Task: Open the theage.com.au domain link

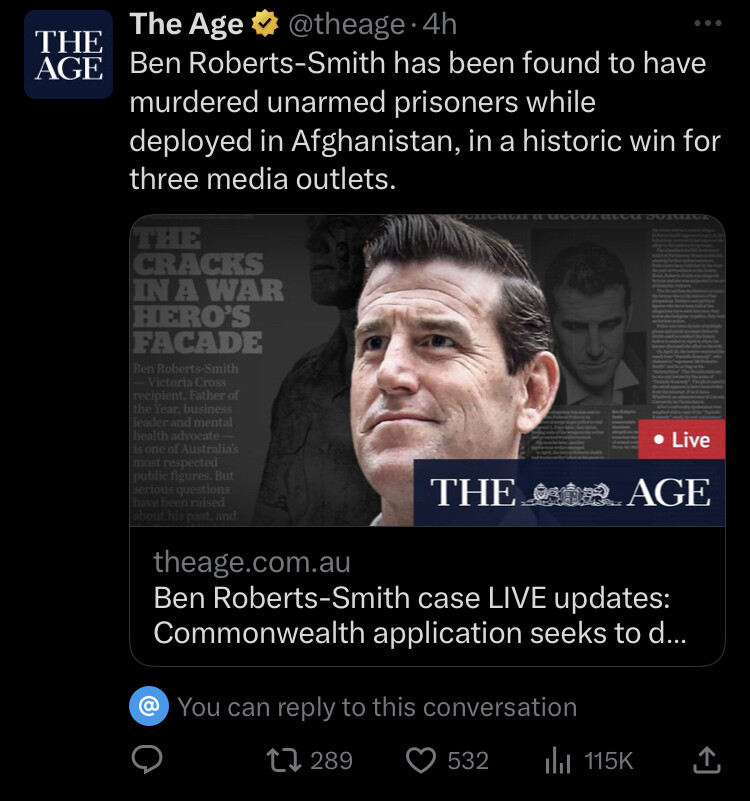Action: tap(251, 562)
